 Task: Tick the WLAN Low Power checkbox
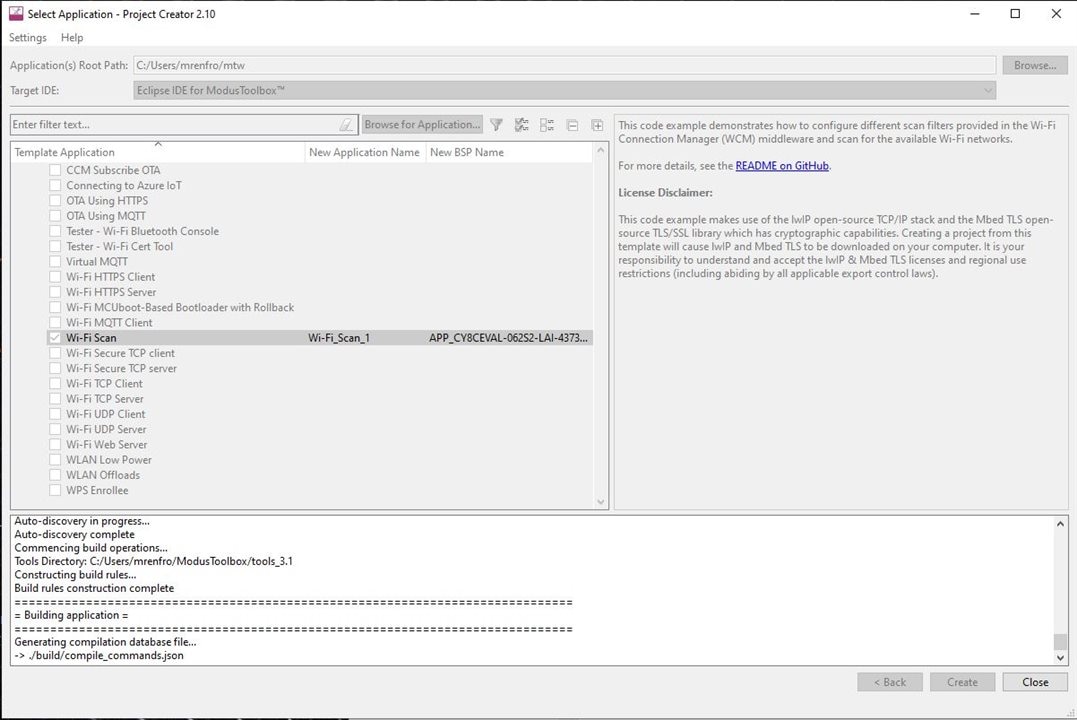tap(55, 460)
